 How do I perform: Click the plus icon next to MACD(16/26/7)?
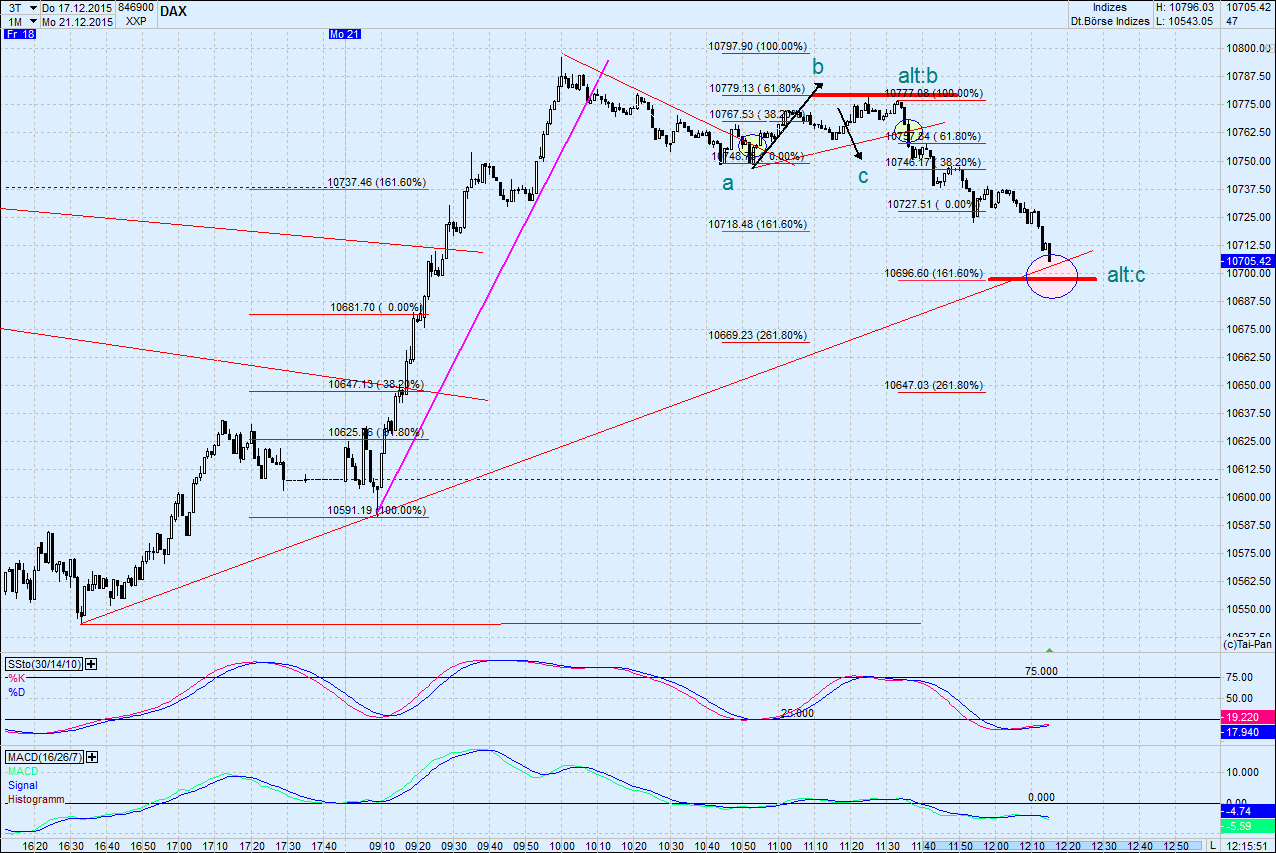coord(90,757)
